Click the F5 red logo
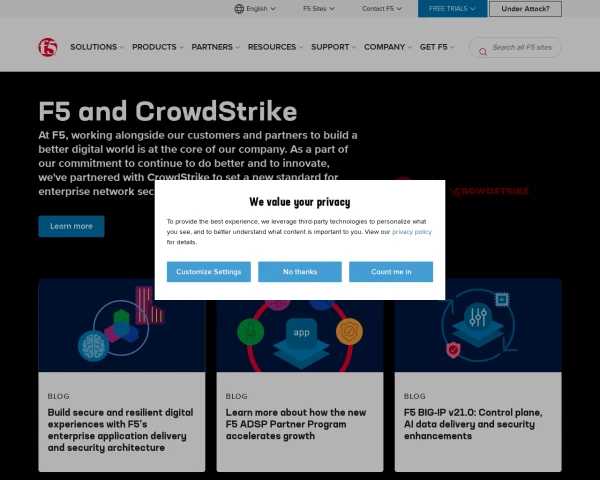 pos(48,47)
